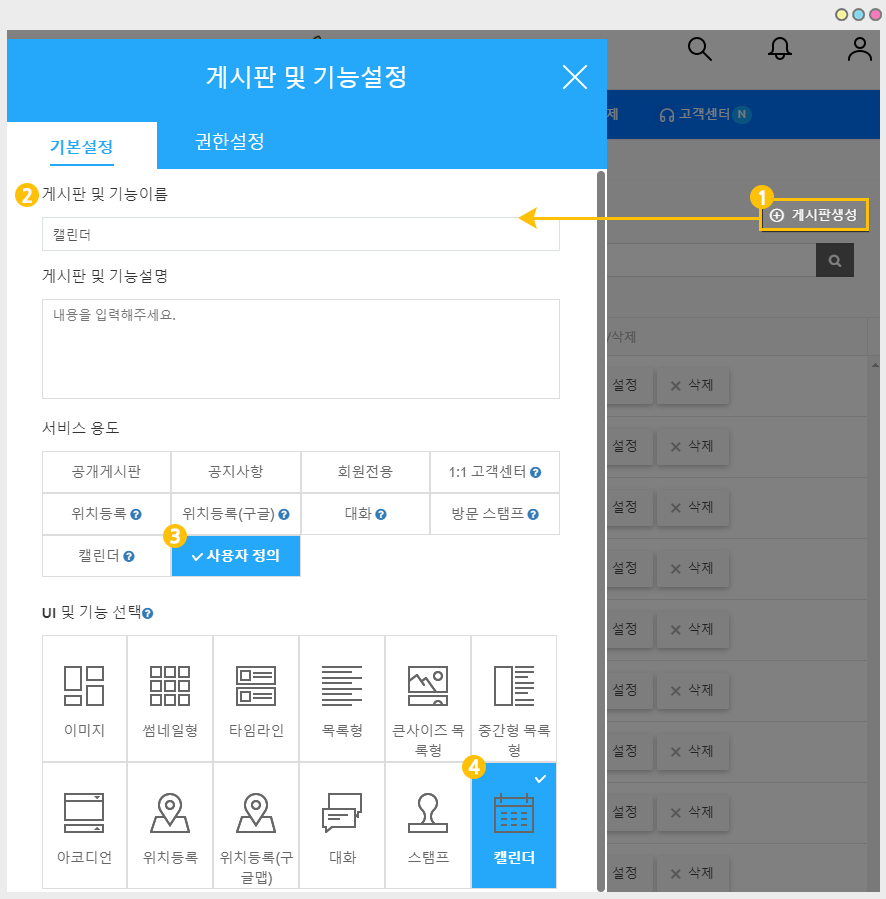Screen dimensions: 886x899
Task: Click the 게시판 및 기능설명 text area
Action: 300,348
